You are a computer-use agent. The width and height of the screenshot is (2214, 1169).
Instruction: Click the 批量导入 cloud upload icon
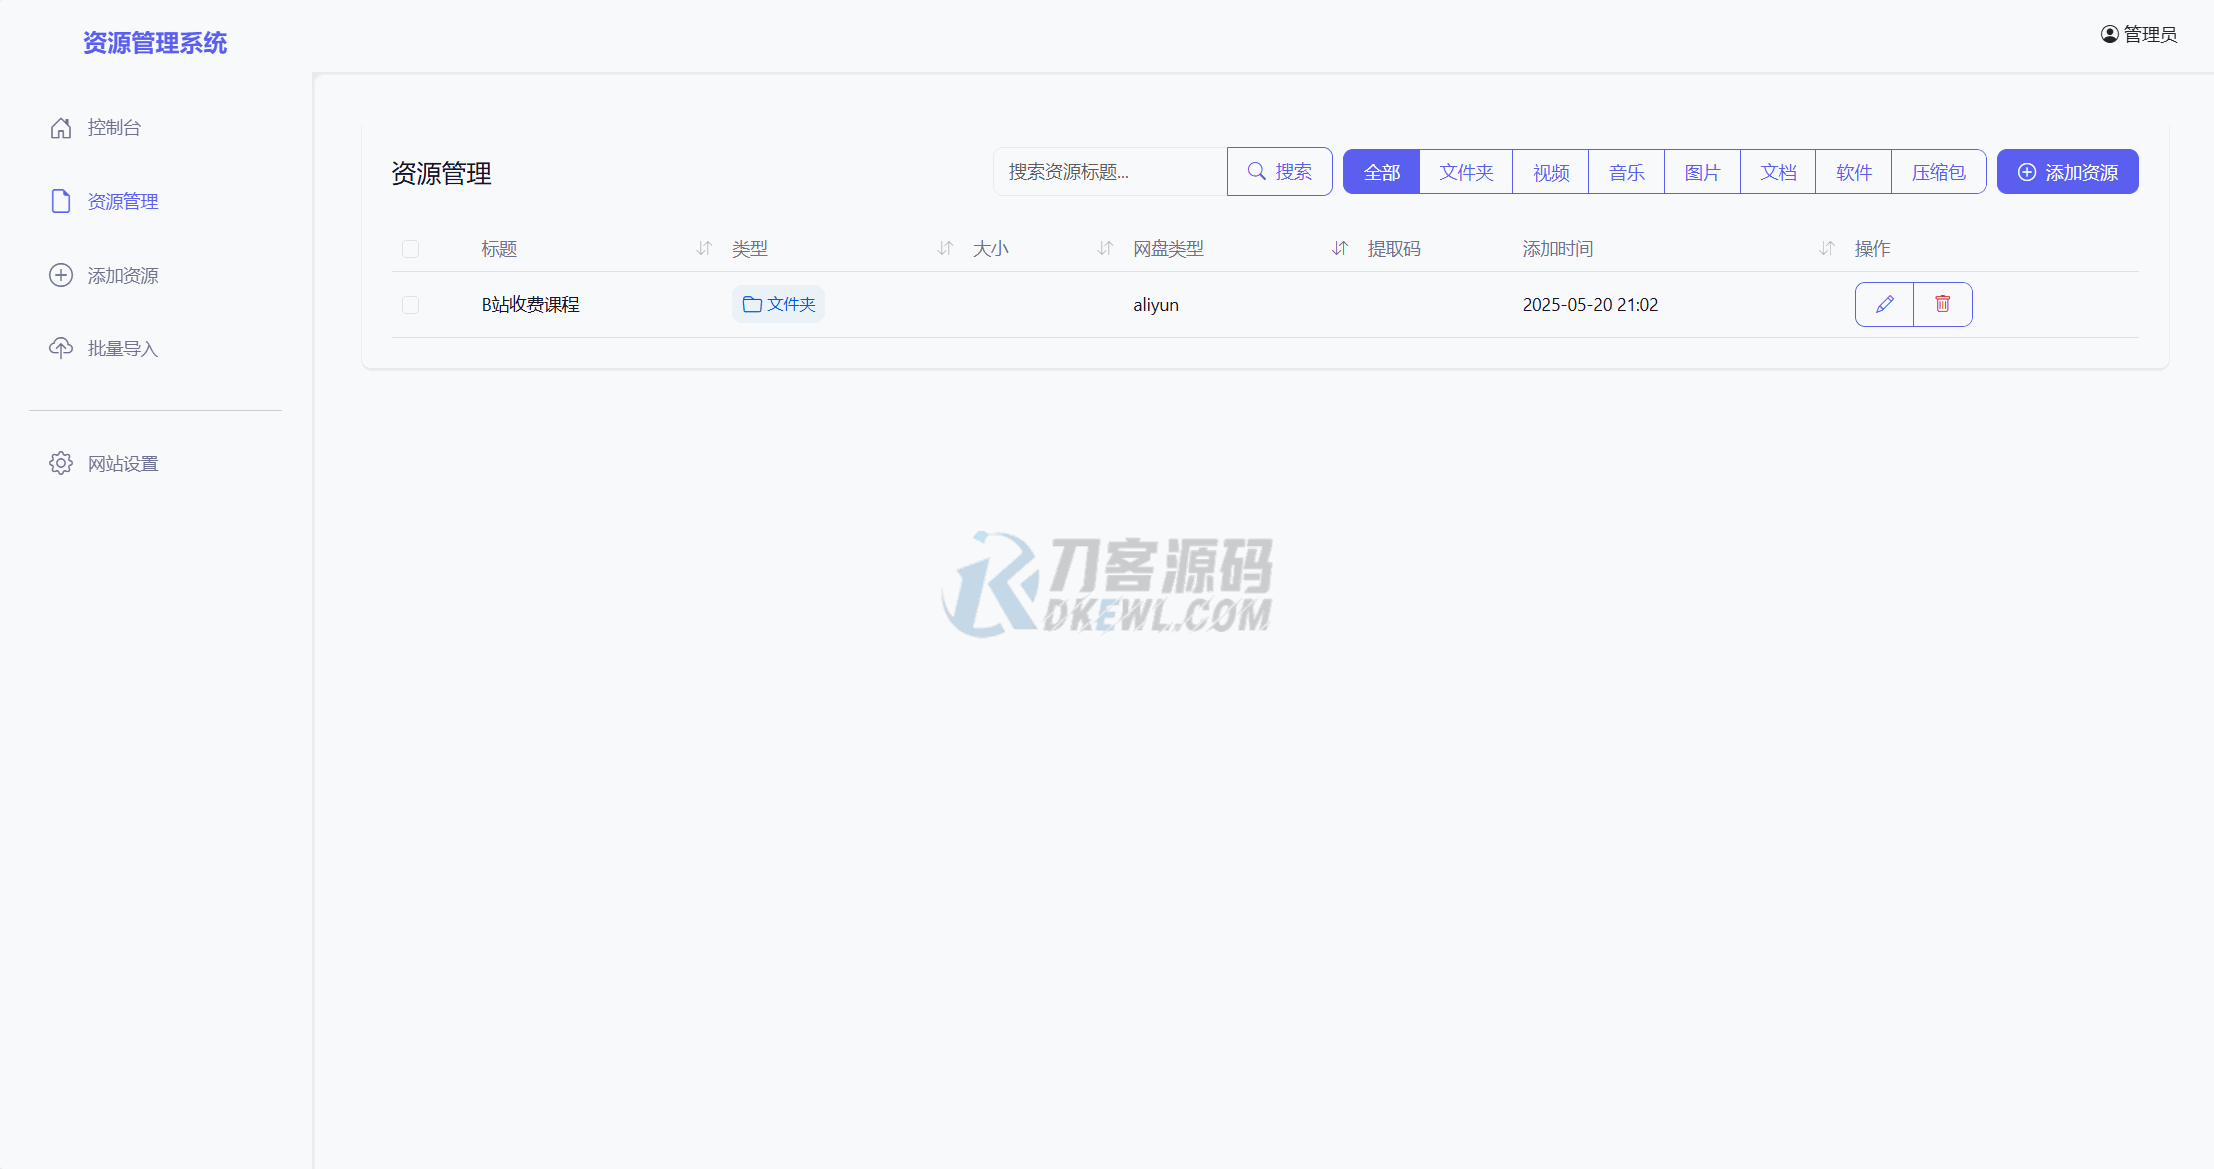click(x=61, y=348)
